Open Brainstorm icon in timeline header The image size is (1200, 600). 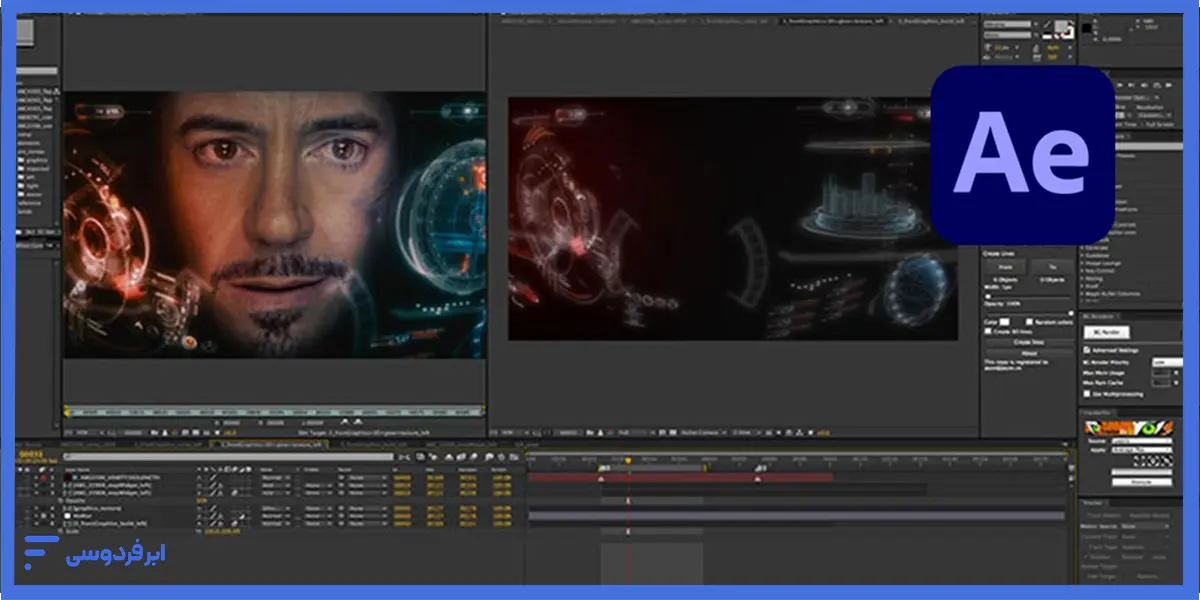[490, 456]
